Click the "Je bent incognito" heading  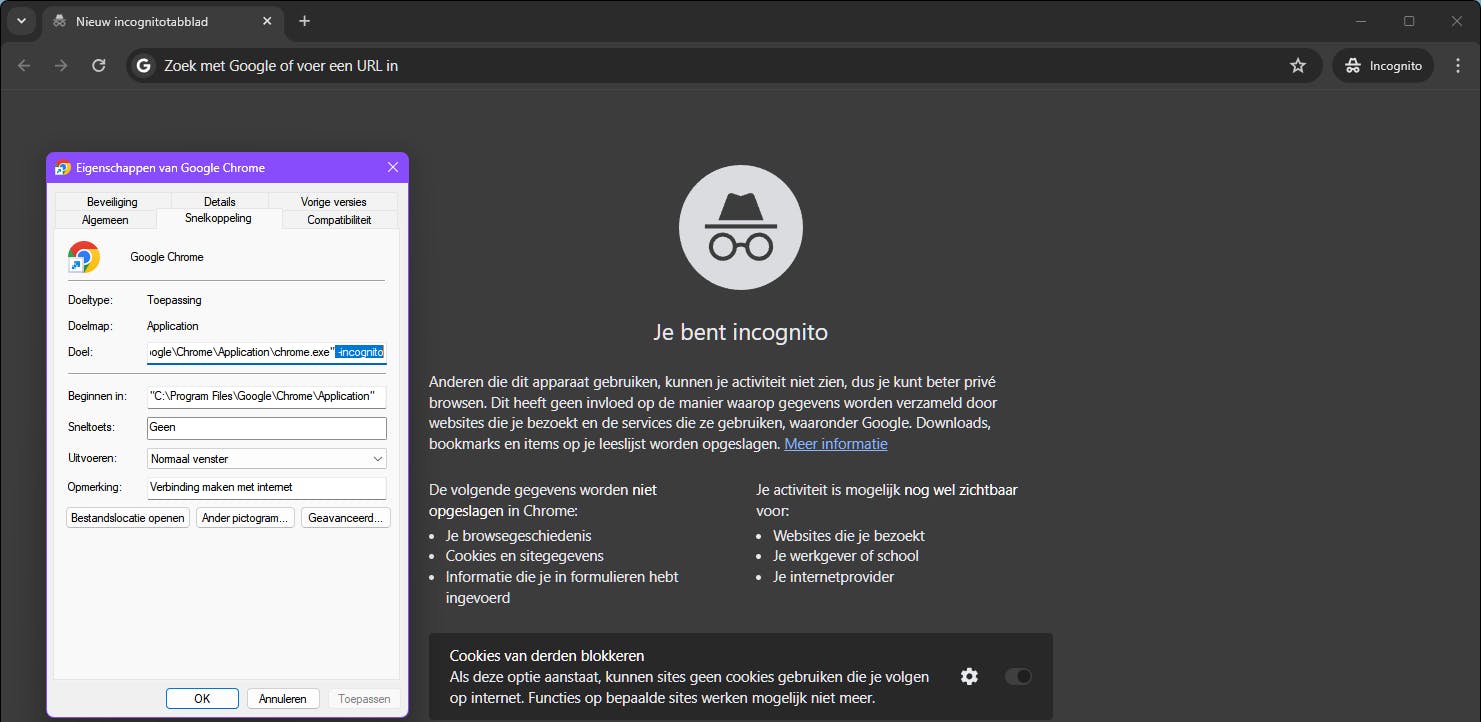(740, 332)
